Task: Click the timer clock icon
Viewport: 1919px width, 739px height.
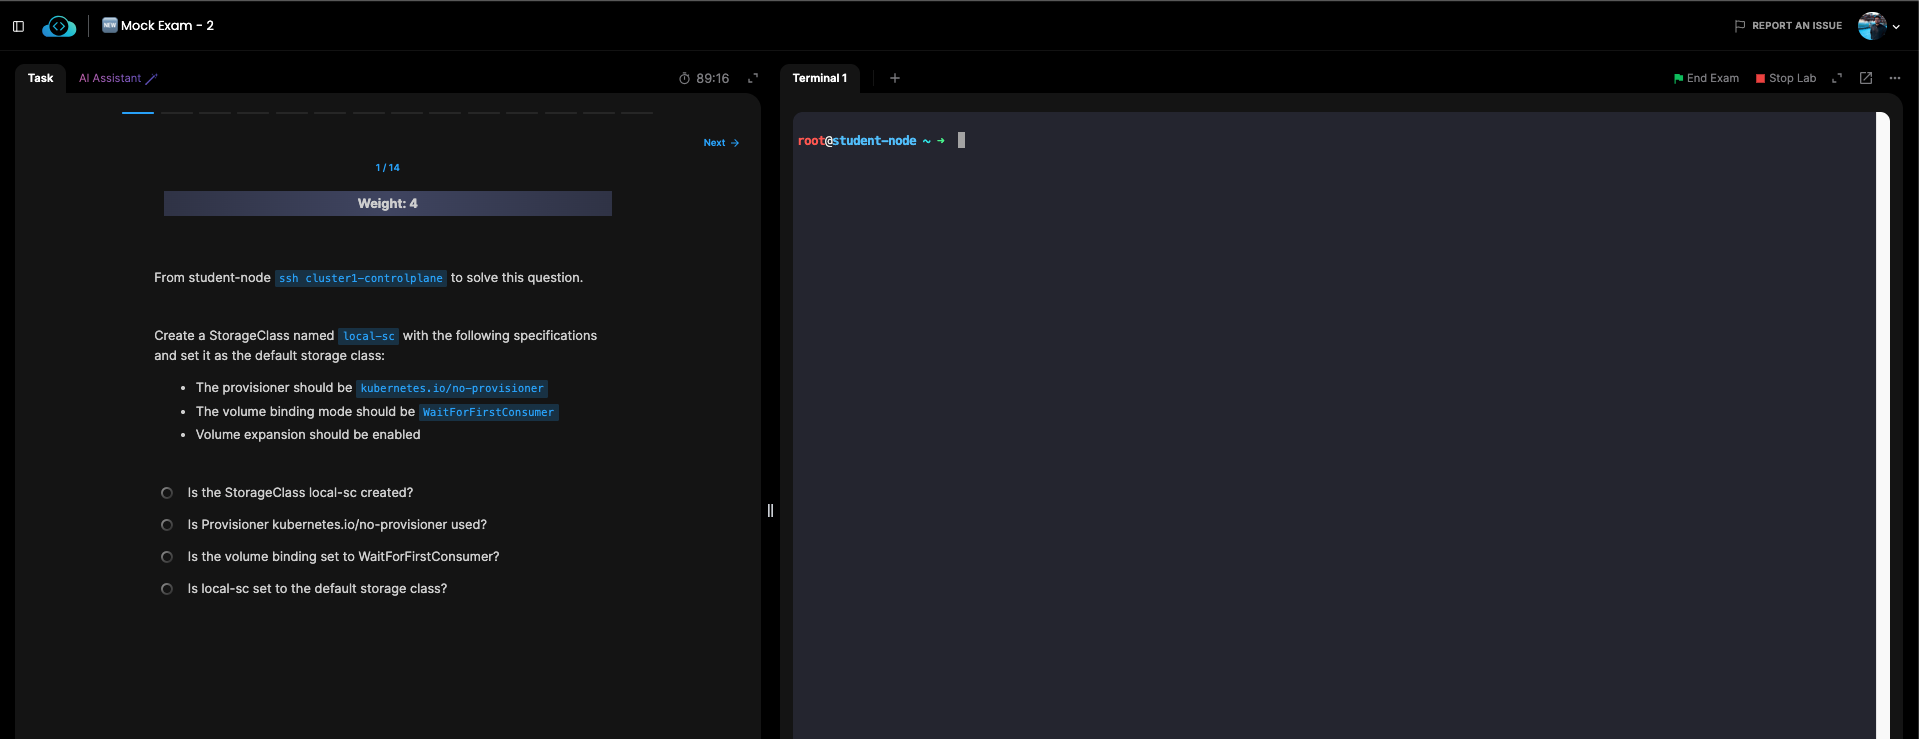Action: pyautogui.click(x=684, y=78)
